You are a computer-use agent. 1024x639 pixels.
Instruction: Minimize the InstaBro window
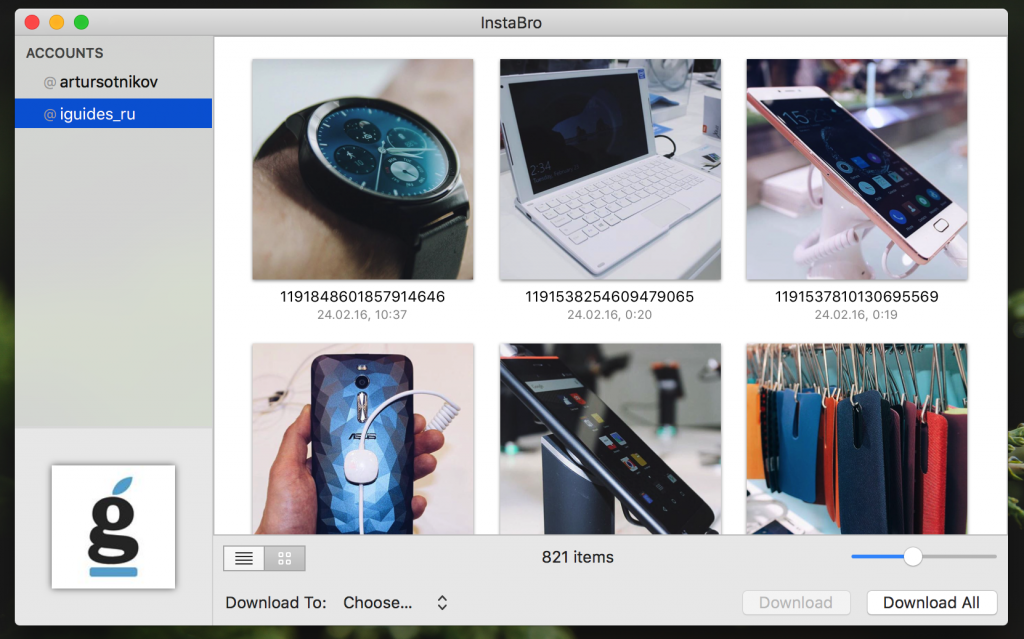pos(57,22)
